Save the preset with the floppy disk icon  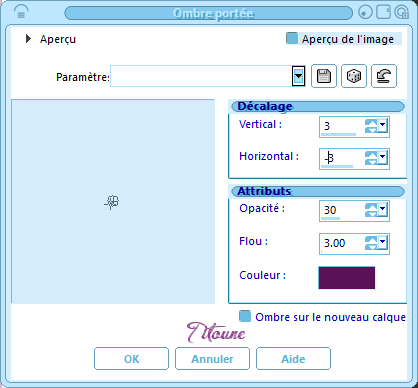coord(324,76)
